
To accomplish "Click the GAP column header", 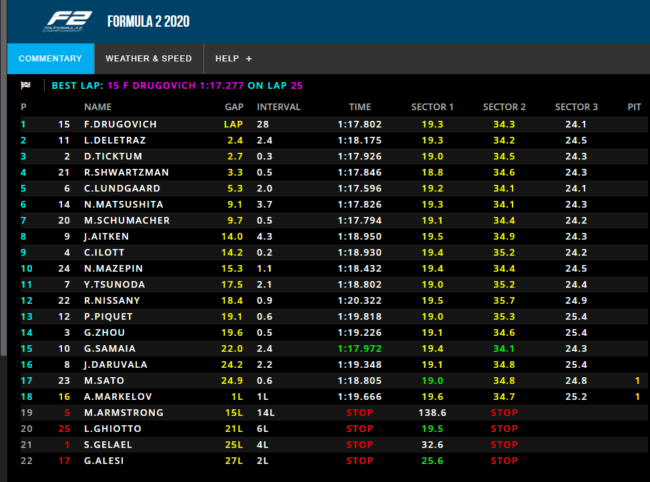I will coord(234,107).
